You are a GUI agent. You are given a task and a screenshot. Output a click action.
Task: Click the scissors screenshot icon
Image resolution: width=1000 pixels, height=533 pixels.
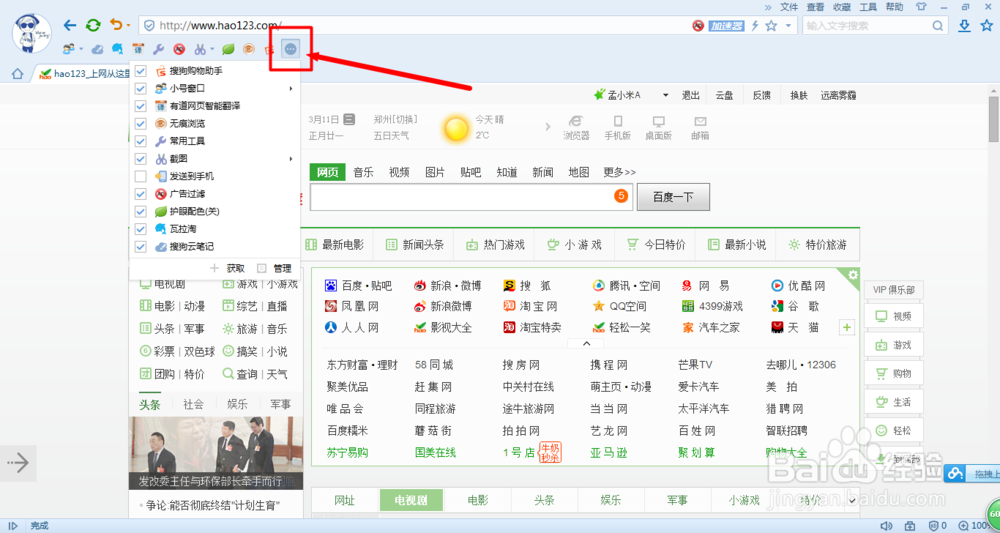click(x=200, y=48)
